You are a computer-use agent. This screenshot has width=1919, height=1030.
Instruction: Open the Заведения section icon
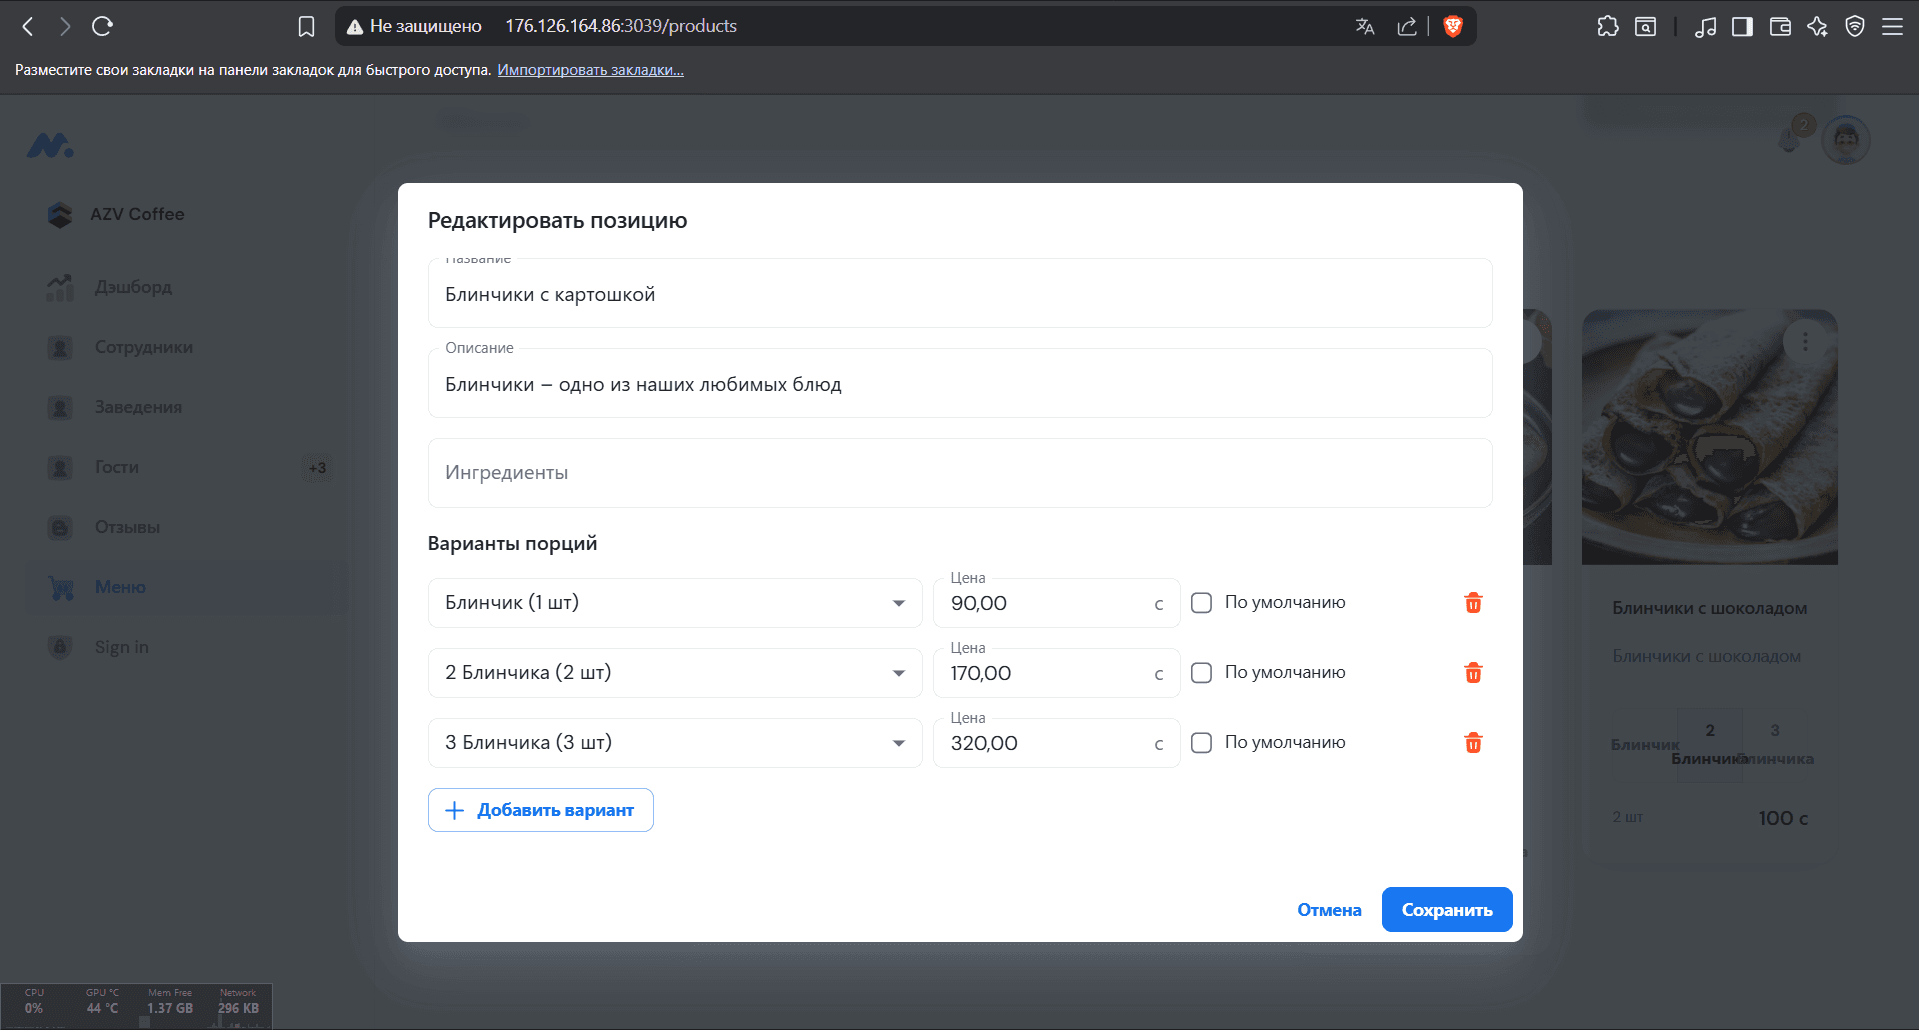pos(60,407)
